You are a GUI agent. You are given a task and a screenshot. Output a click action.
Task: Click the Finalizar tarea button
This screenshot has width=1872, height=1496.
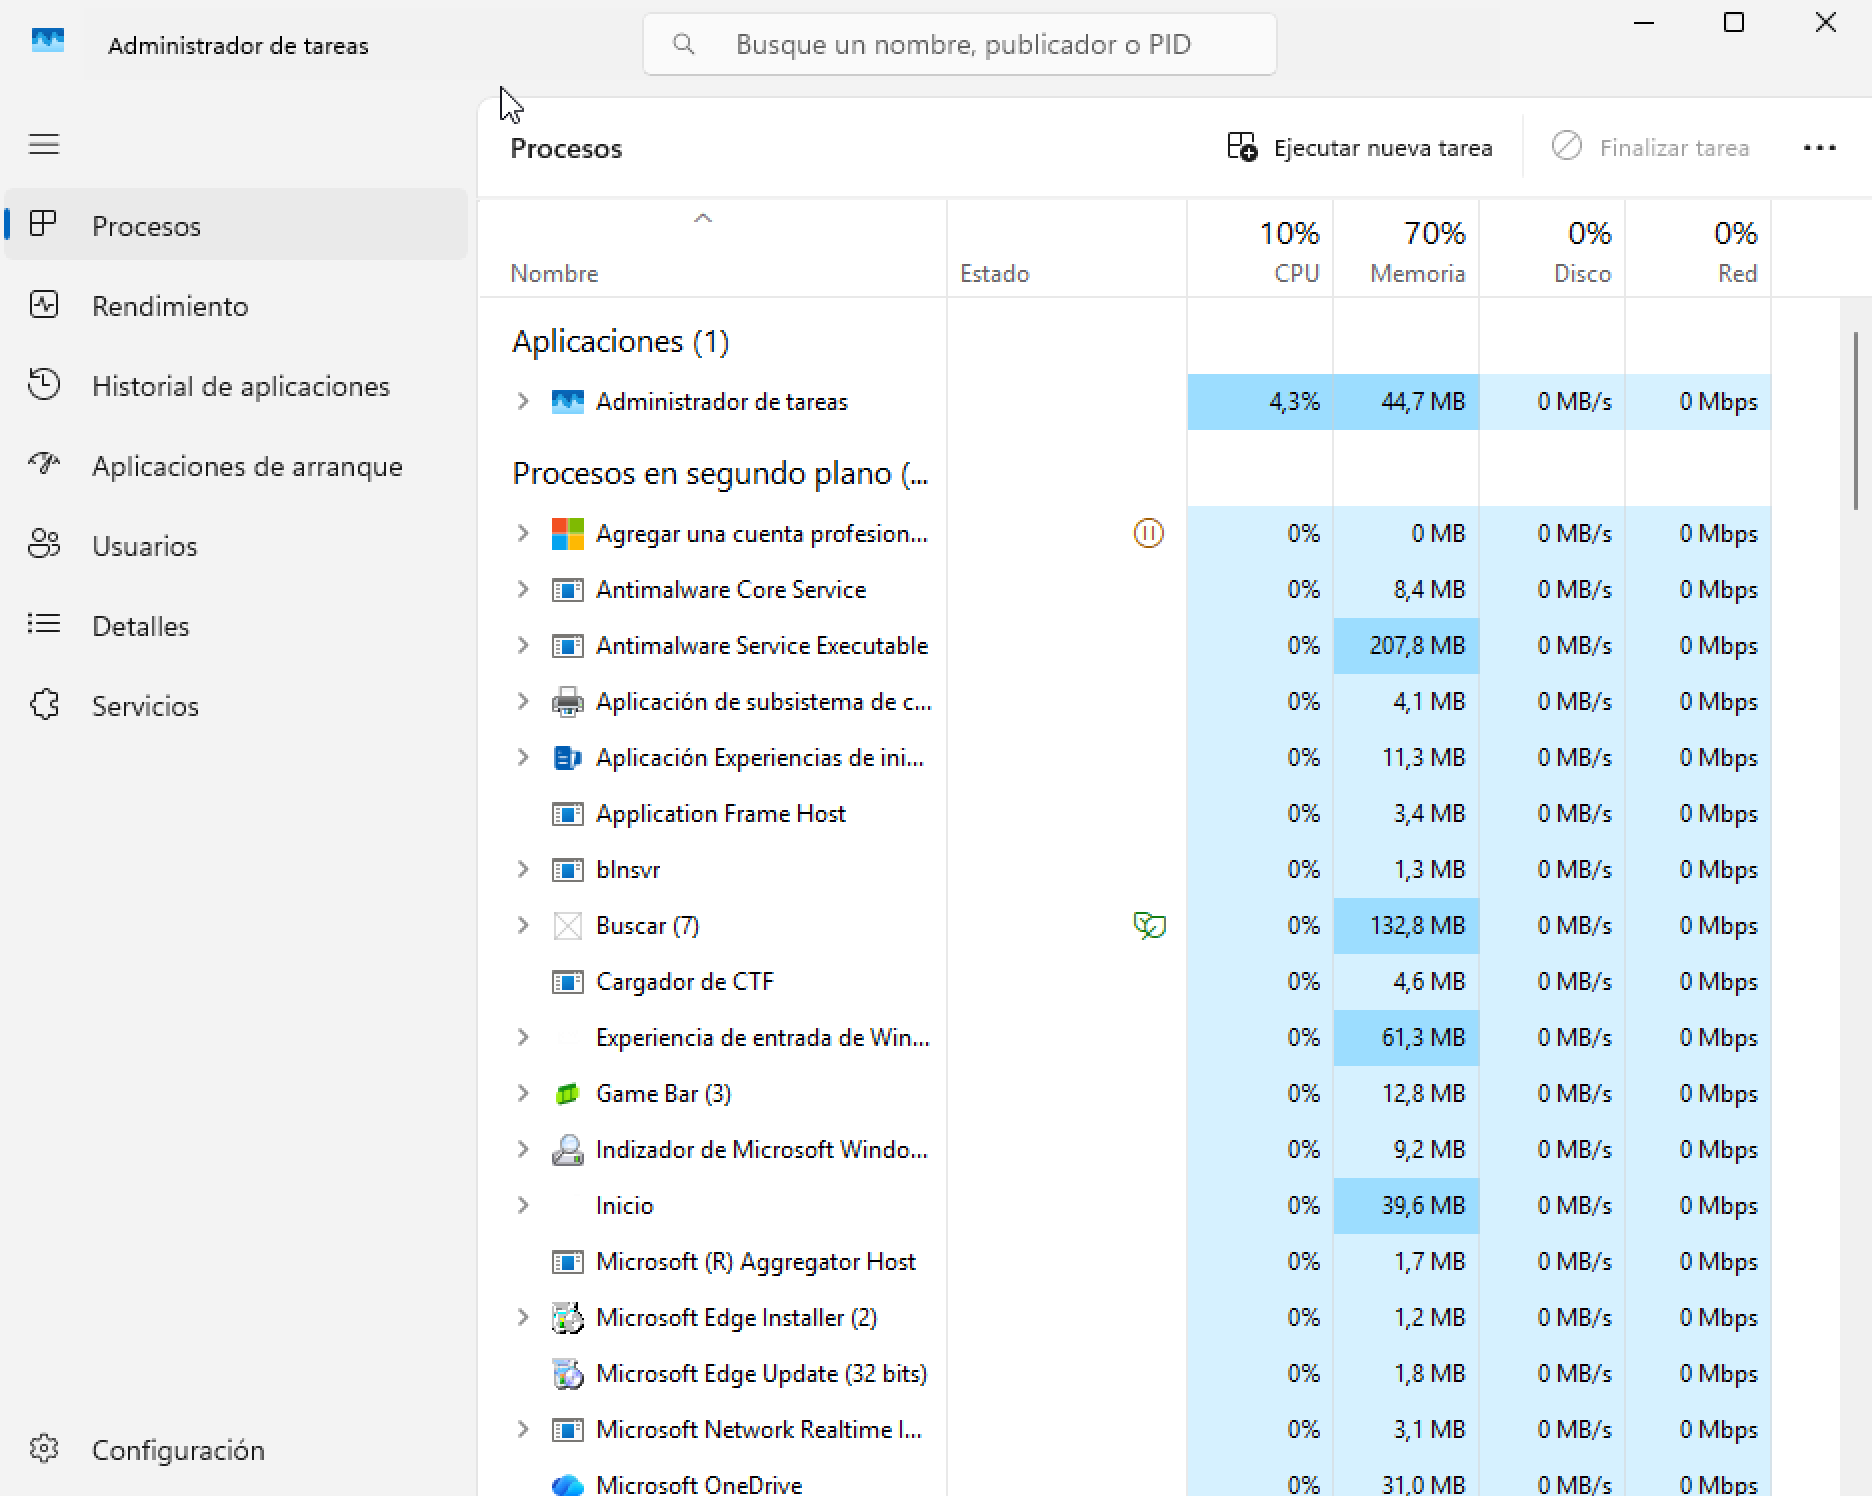click(1651, 148)
